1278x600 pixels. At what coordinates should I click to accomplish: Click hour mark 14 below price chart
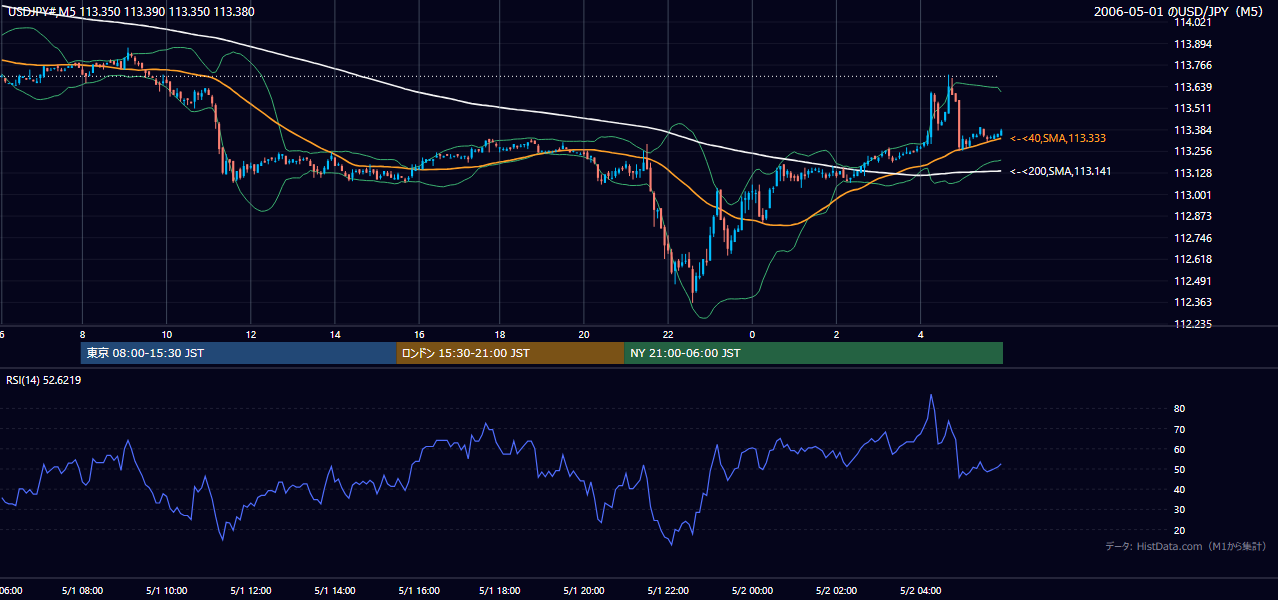click(335, 335)
